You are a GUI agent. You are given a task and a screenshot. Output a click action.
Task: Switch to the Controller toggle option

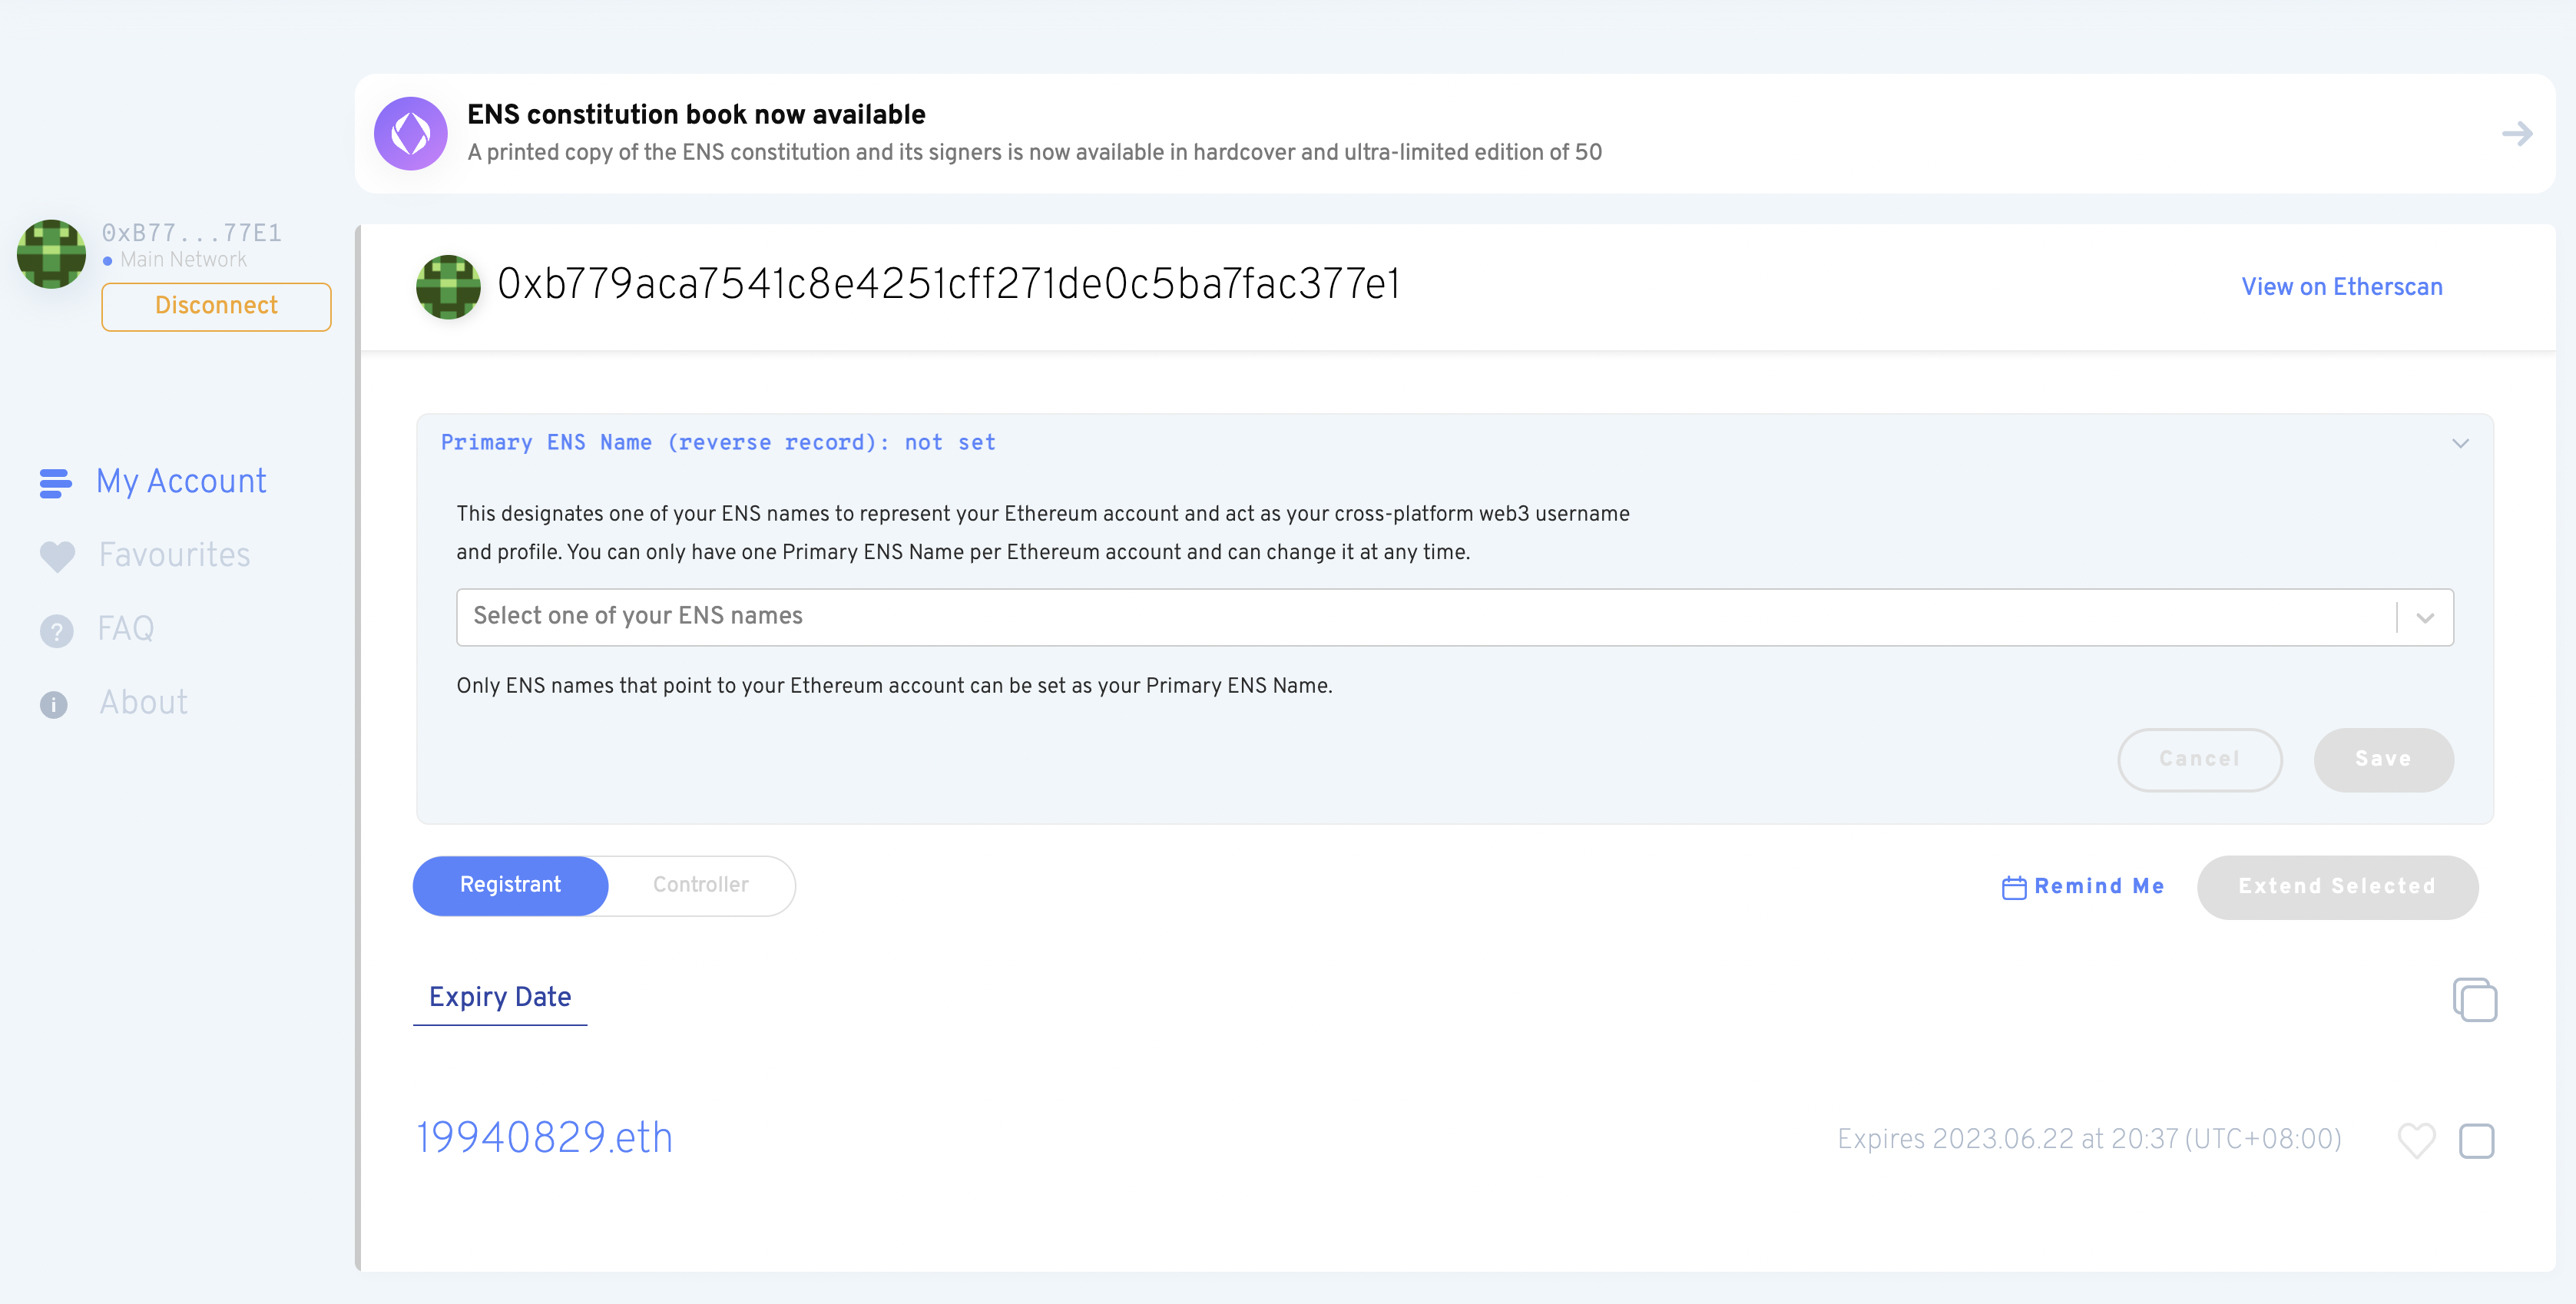click(700, 885)
